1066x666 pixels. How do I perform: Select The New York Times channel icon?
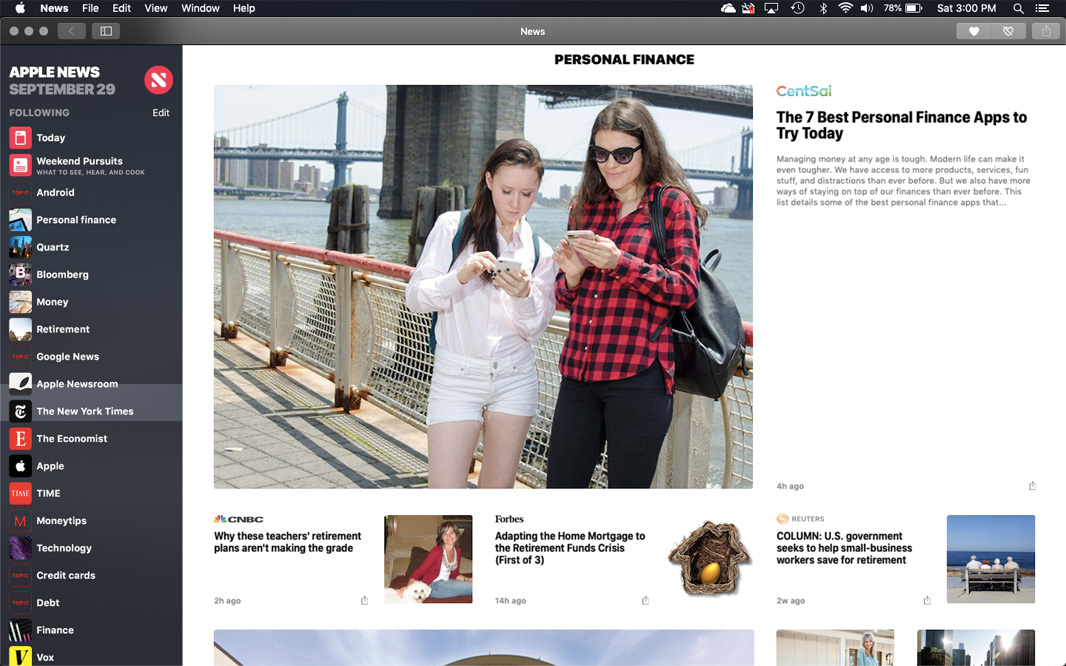tap(20, 411)
